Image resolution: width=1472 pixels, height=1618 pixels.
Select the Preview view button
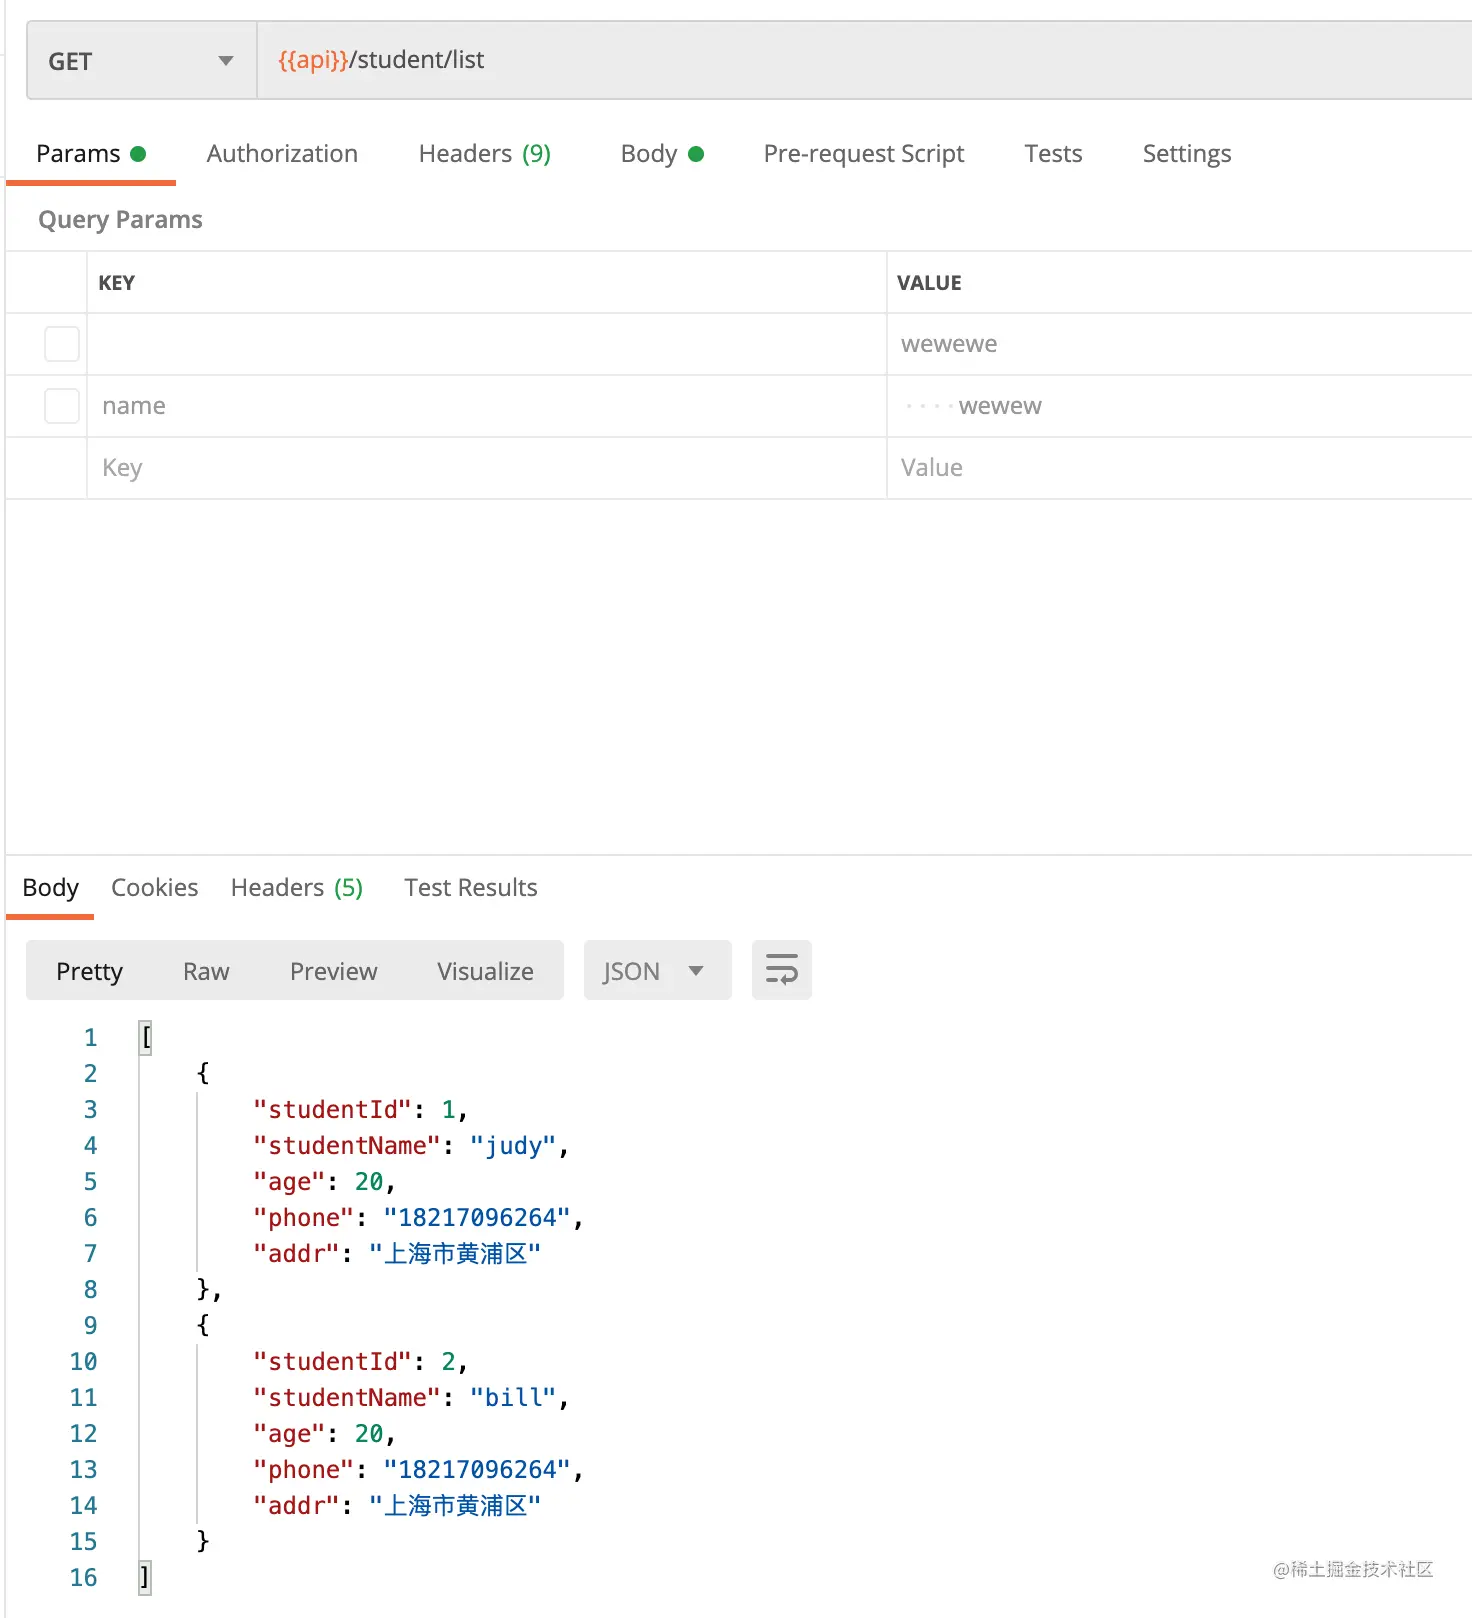[x=334, y=971]
